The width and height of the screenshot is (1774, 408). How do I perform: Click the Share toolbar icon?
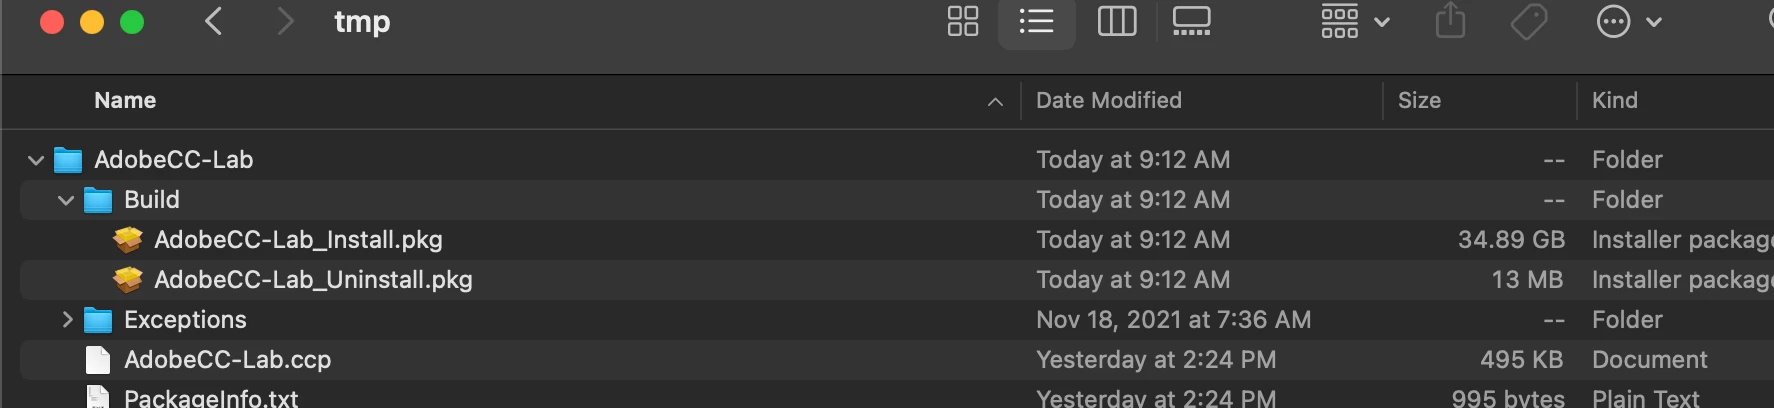(x=1450, y=21)
